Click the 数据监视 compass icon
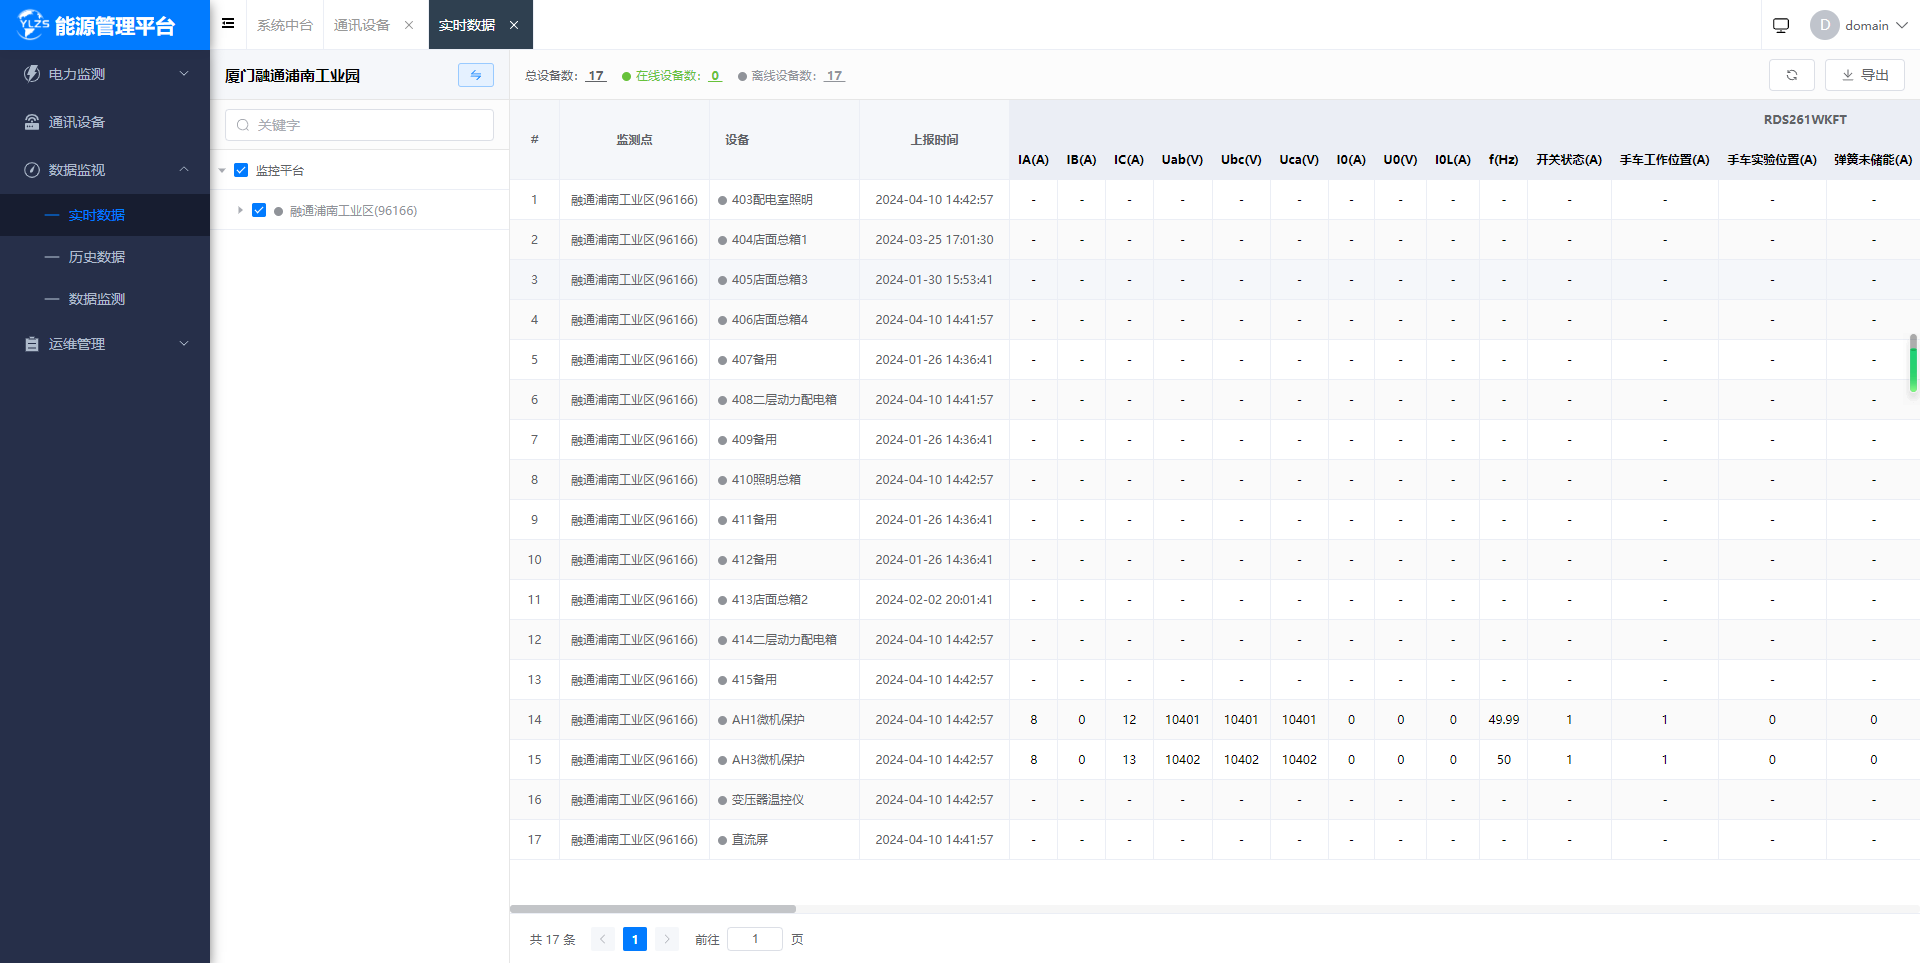Image resolution: width=1920 pixels, height=963 pixels. coord(32,170)
